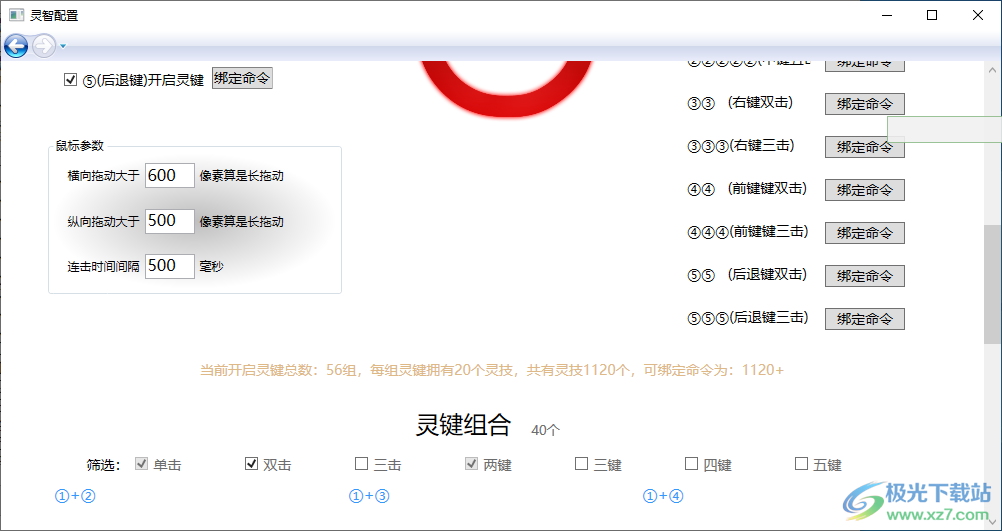This screenshot has height=531, width=1002.
Task: Bind command for ③③ 右键双击
Action: click(865, 104)
